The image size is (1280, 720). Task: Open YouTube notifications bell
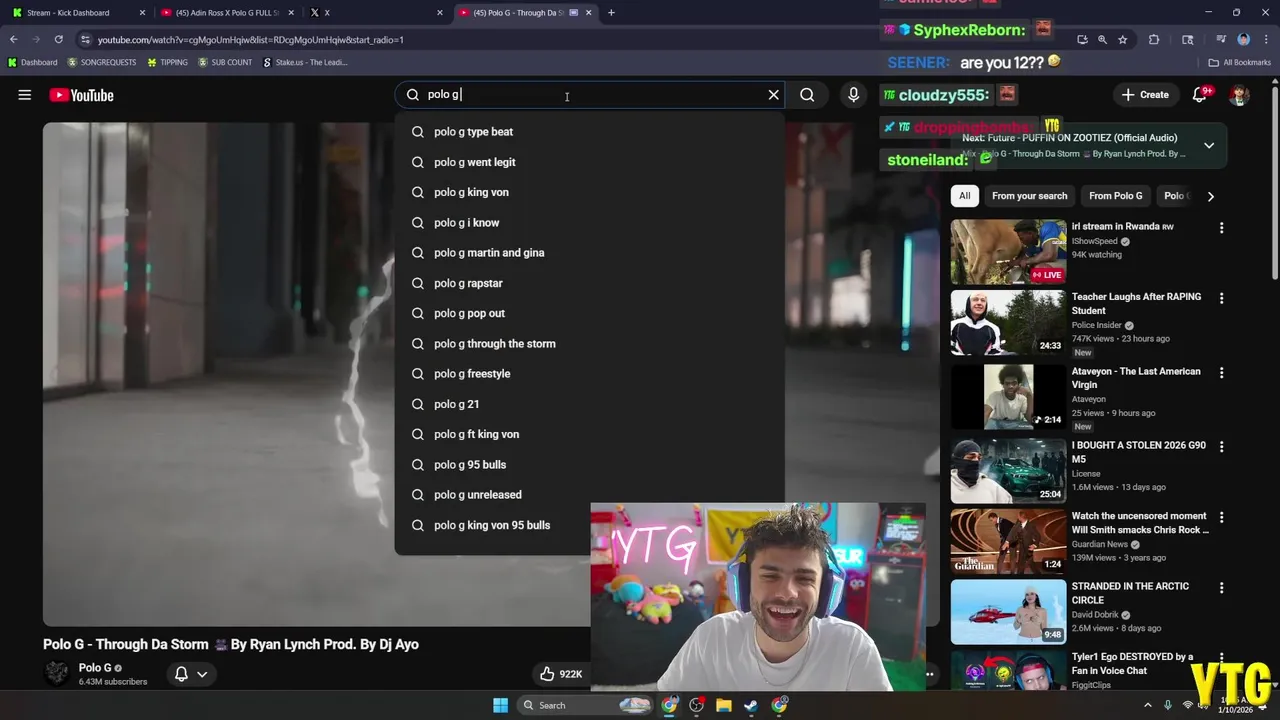point(1200,95)
